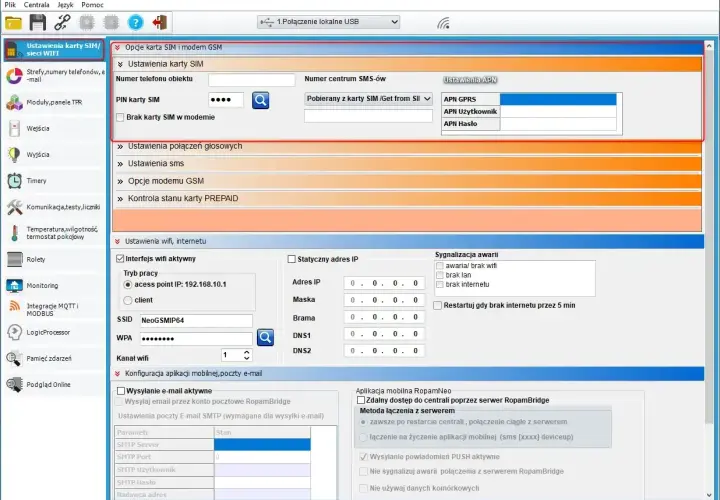Image resolution: width=720 pixels, height=500 pixels.
Task: Collapse Ustawienia karty SIM header
Action: pyautogui.click(x=120, y=64)
